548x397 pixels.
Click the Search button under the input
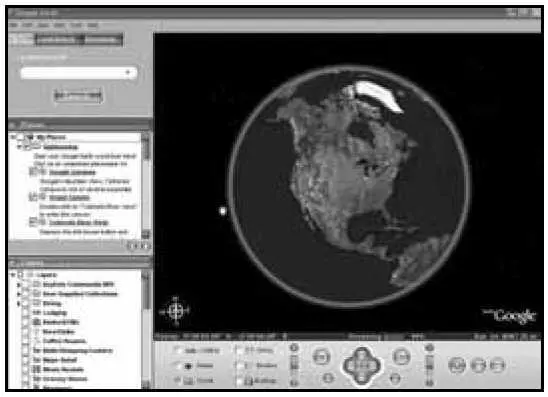point(78,95)
